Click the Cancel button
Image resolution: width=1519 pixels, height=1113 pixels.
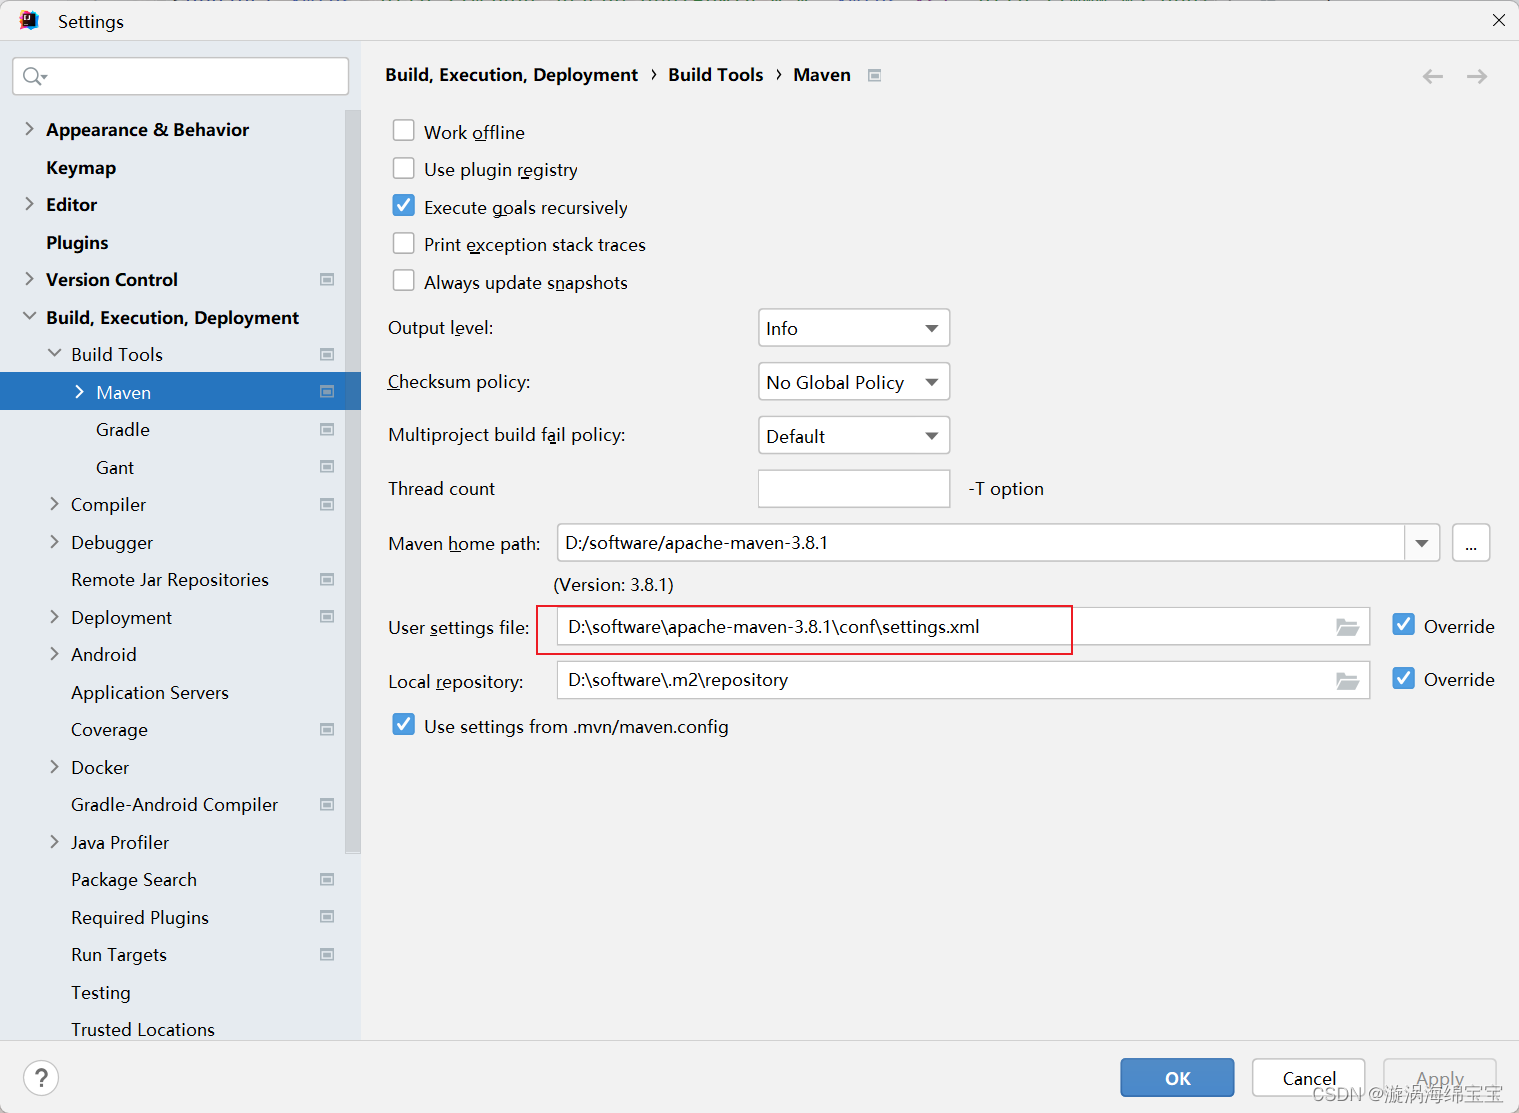[x=1308, y=1077]
